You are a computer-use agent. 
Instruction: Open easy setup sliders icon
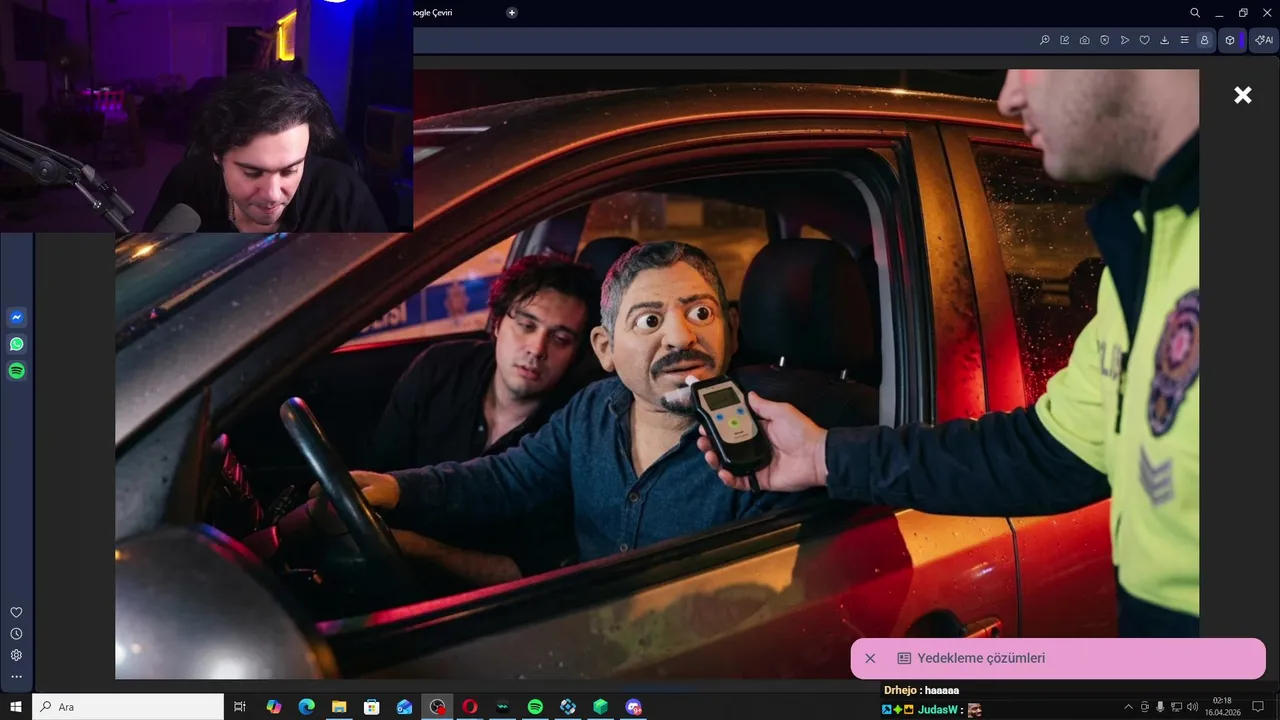1185,40
